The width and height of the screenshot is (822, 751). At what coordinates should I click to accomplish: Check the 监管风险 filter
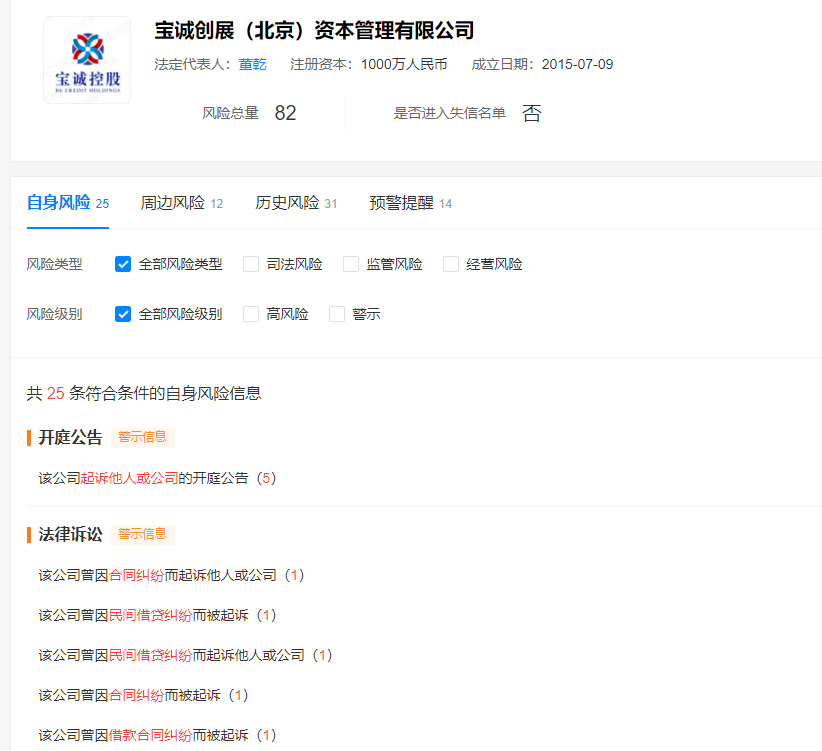352,265
